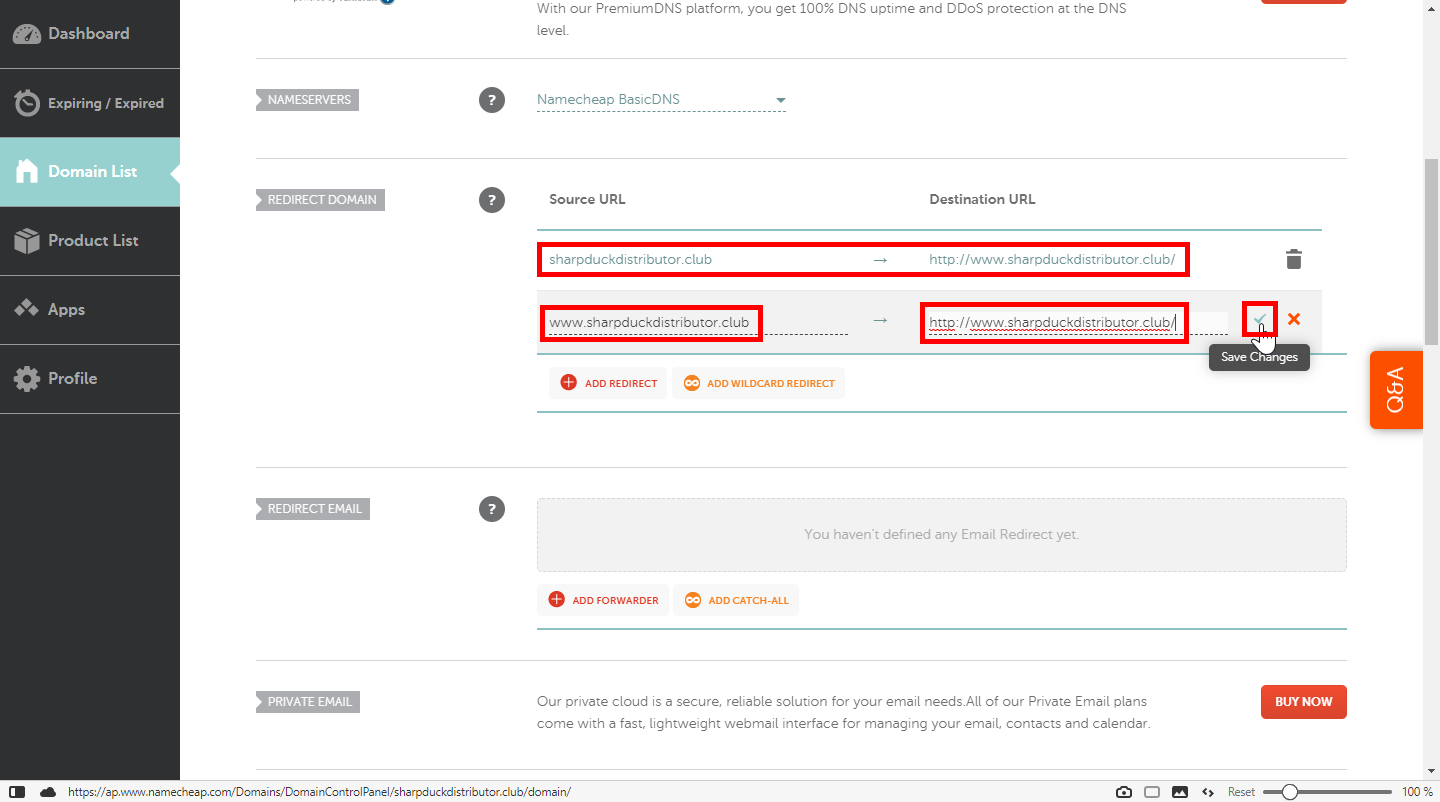Click Add Redirect button
The height and width of the screenshot is (802, 1440).
tap(608, 383)
